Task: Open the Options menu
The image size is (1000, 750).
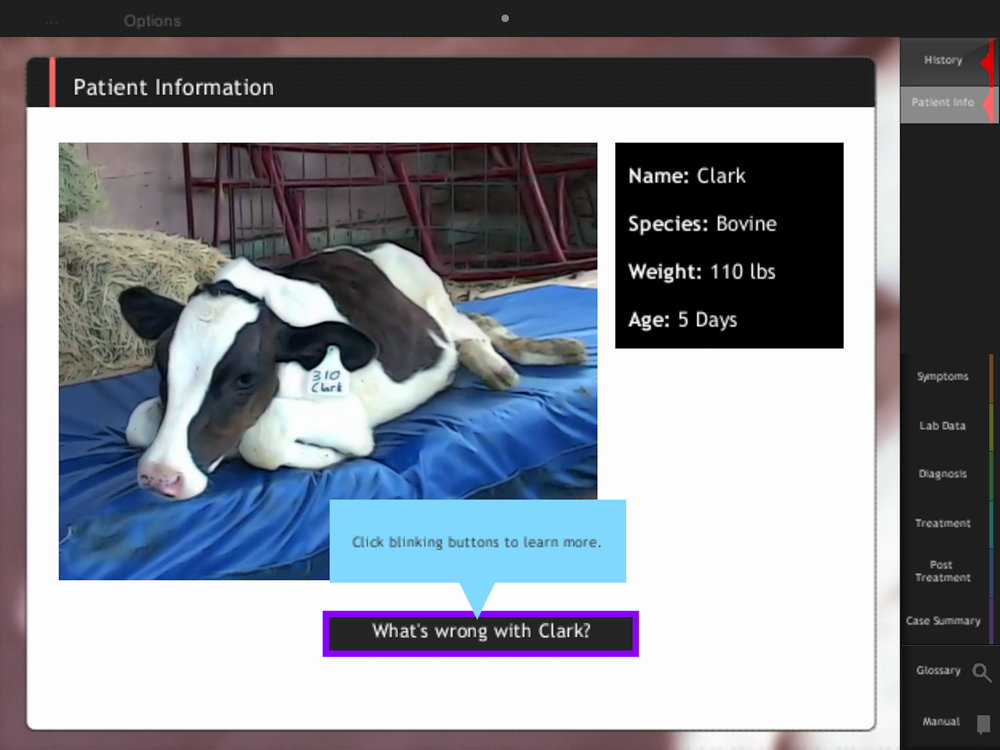Action: [152, 21]
